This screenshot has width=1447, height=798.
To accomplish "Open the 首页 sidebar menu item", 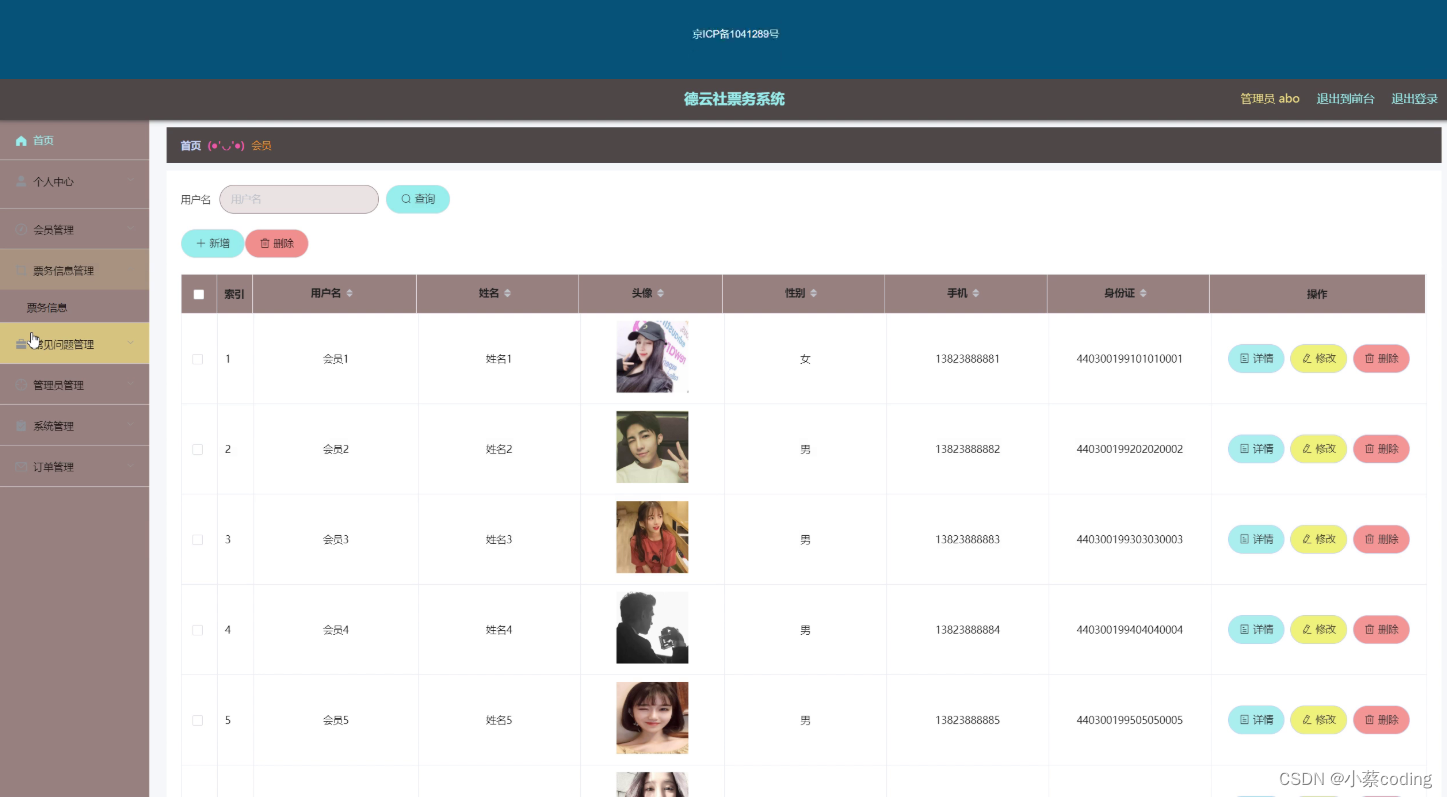I will (74, 141).
